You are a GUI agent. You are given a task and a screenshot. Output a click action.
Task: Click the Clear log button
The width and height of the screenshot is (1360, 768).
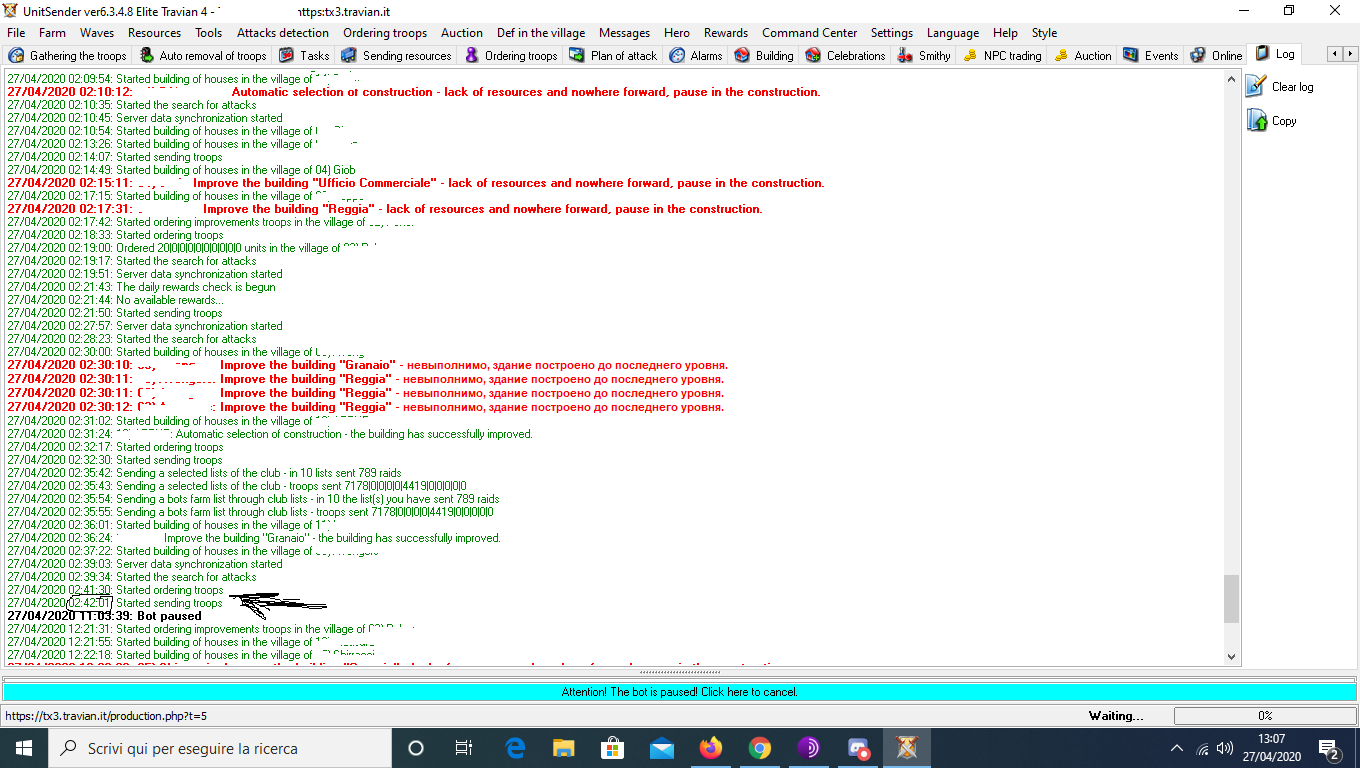coord(1280,87)
